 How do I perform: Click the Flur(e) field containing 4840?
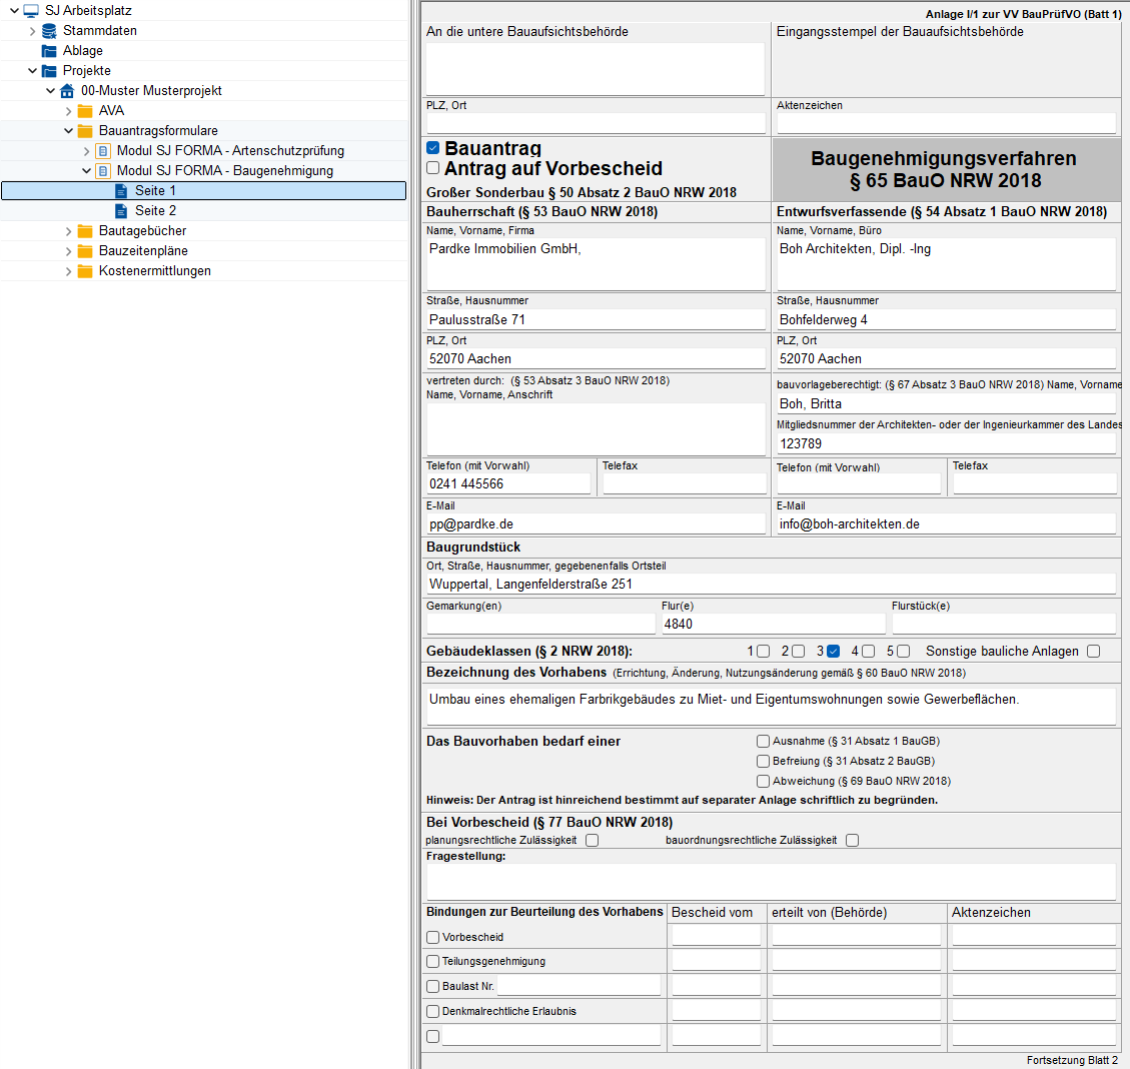(x=772, y=624)
